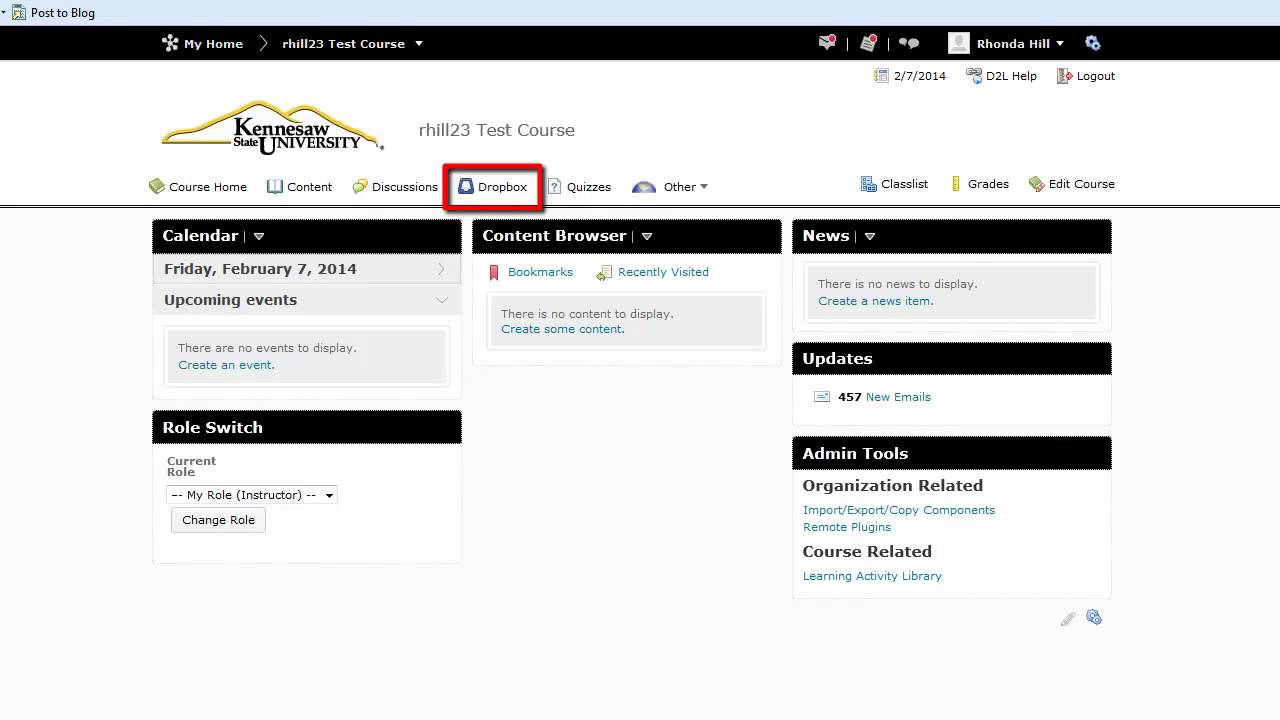Open Recently Visited in Content Browser
The height and width of the screenshot is (720, 1280).
652,272
